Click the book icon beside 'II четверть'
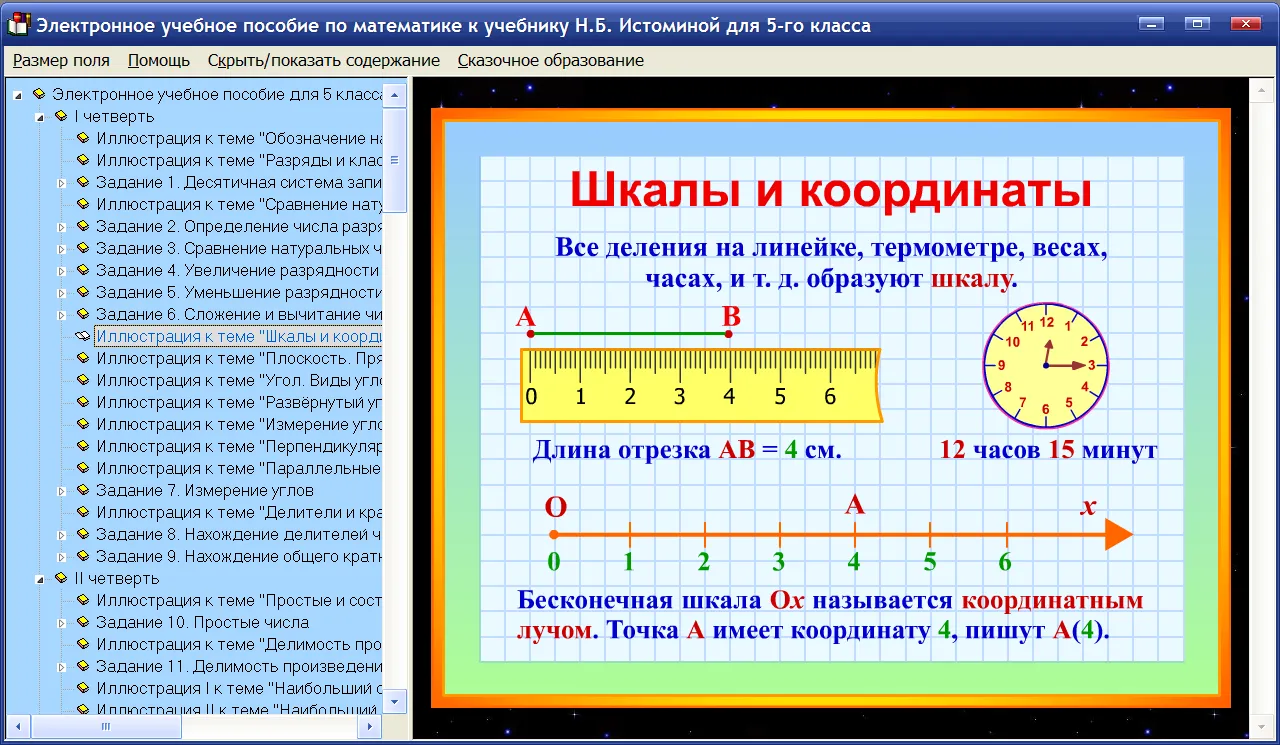 tap(61, 578)
